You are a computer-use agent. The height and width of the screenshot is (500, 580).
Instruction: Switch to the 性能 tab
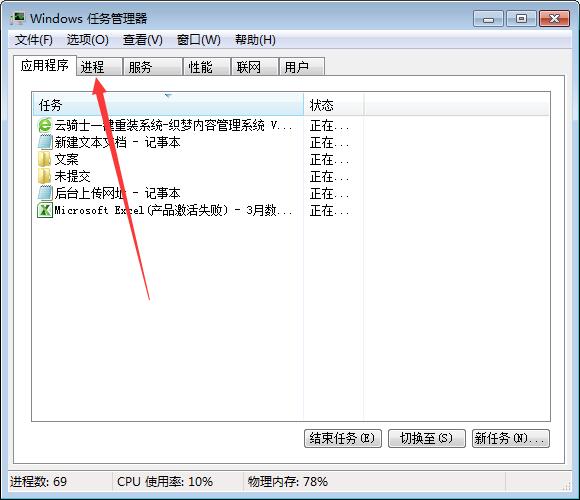point(207,67)
